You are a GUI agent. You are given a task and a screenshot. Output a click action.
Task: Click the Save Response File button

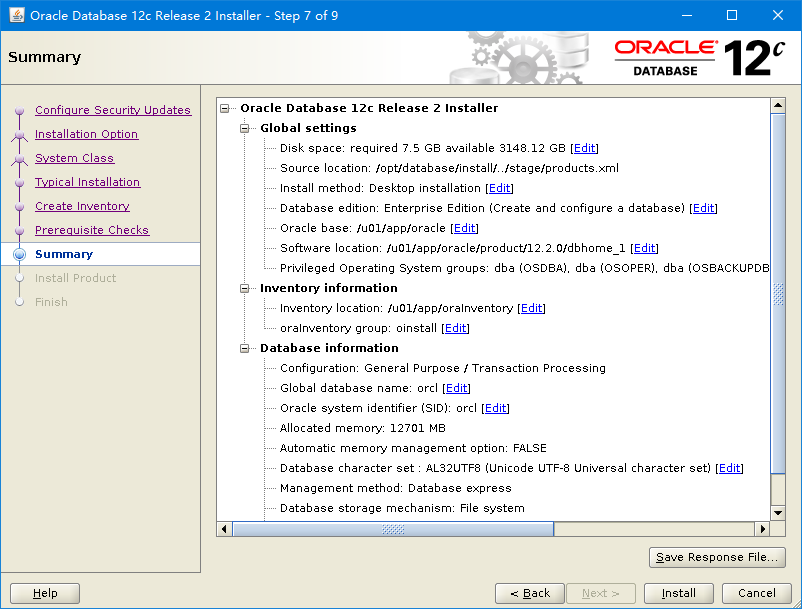click(717, 557)
